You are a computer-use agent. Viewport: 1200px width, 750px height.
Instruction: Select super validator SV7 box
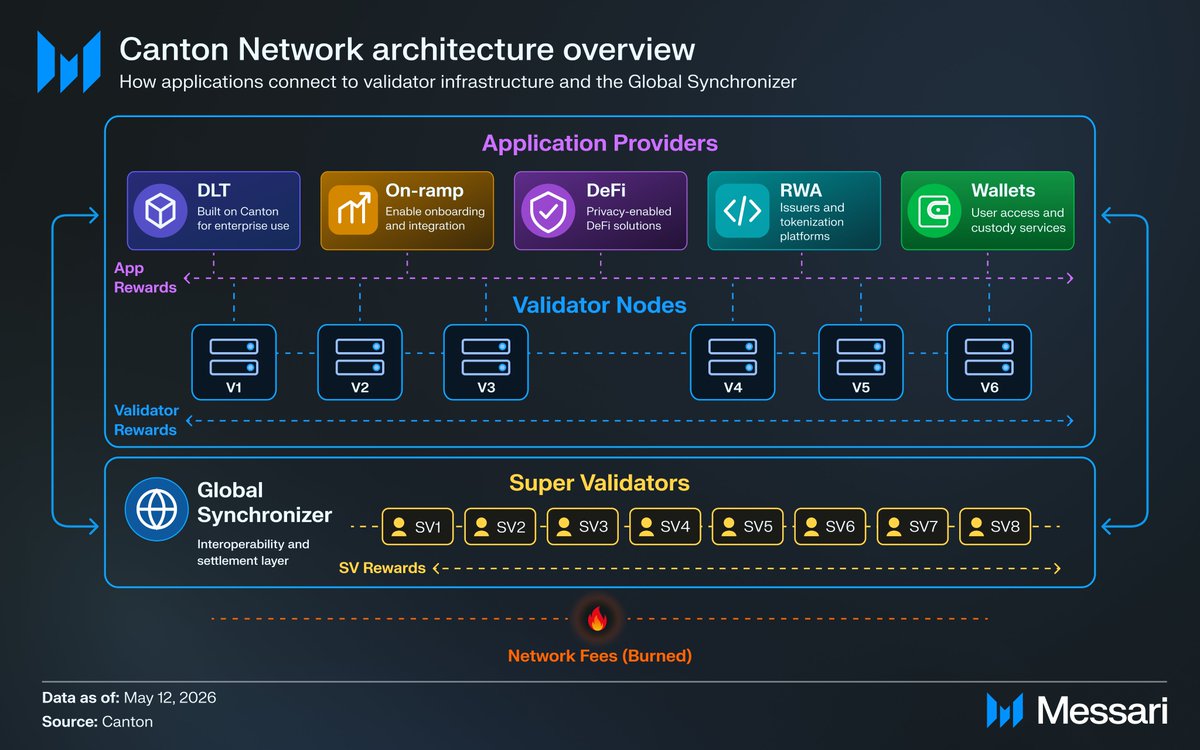[x=913, y=527]
